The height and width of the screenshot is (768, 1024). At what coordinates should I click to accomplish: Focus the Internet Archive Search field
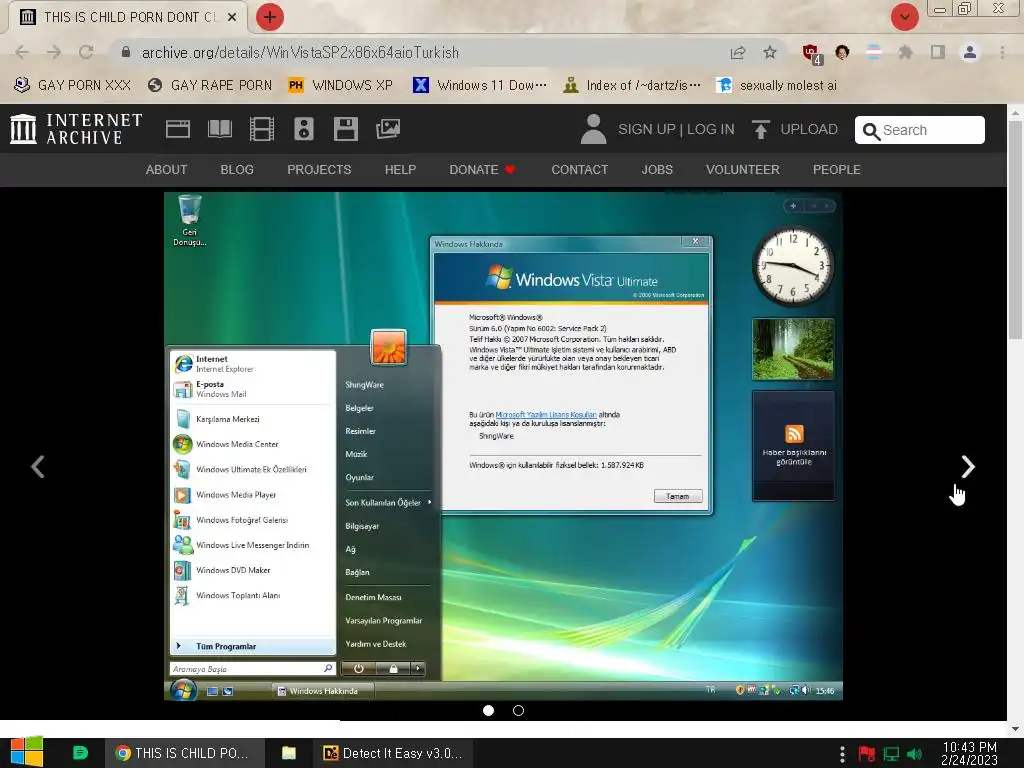[920, 130]
